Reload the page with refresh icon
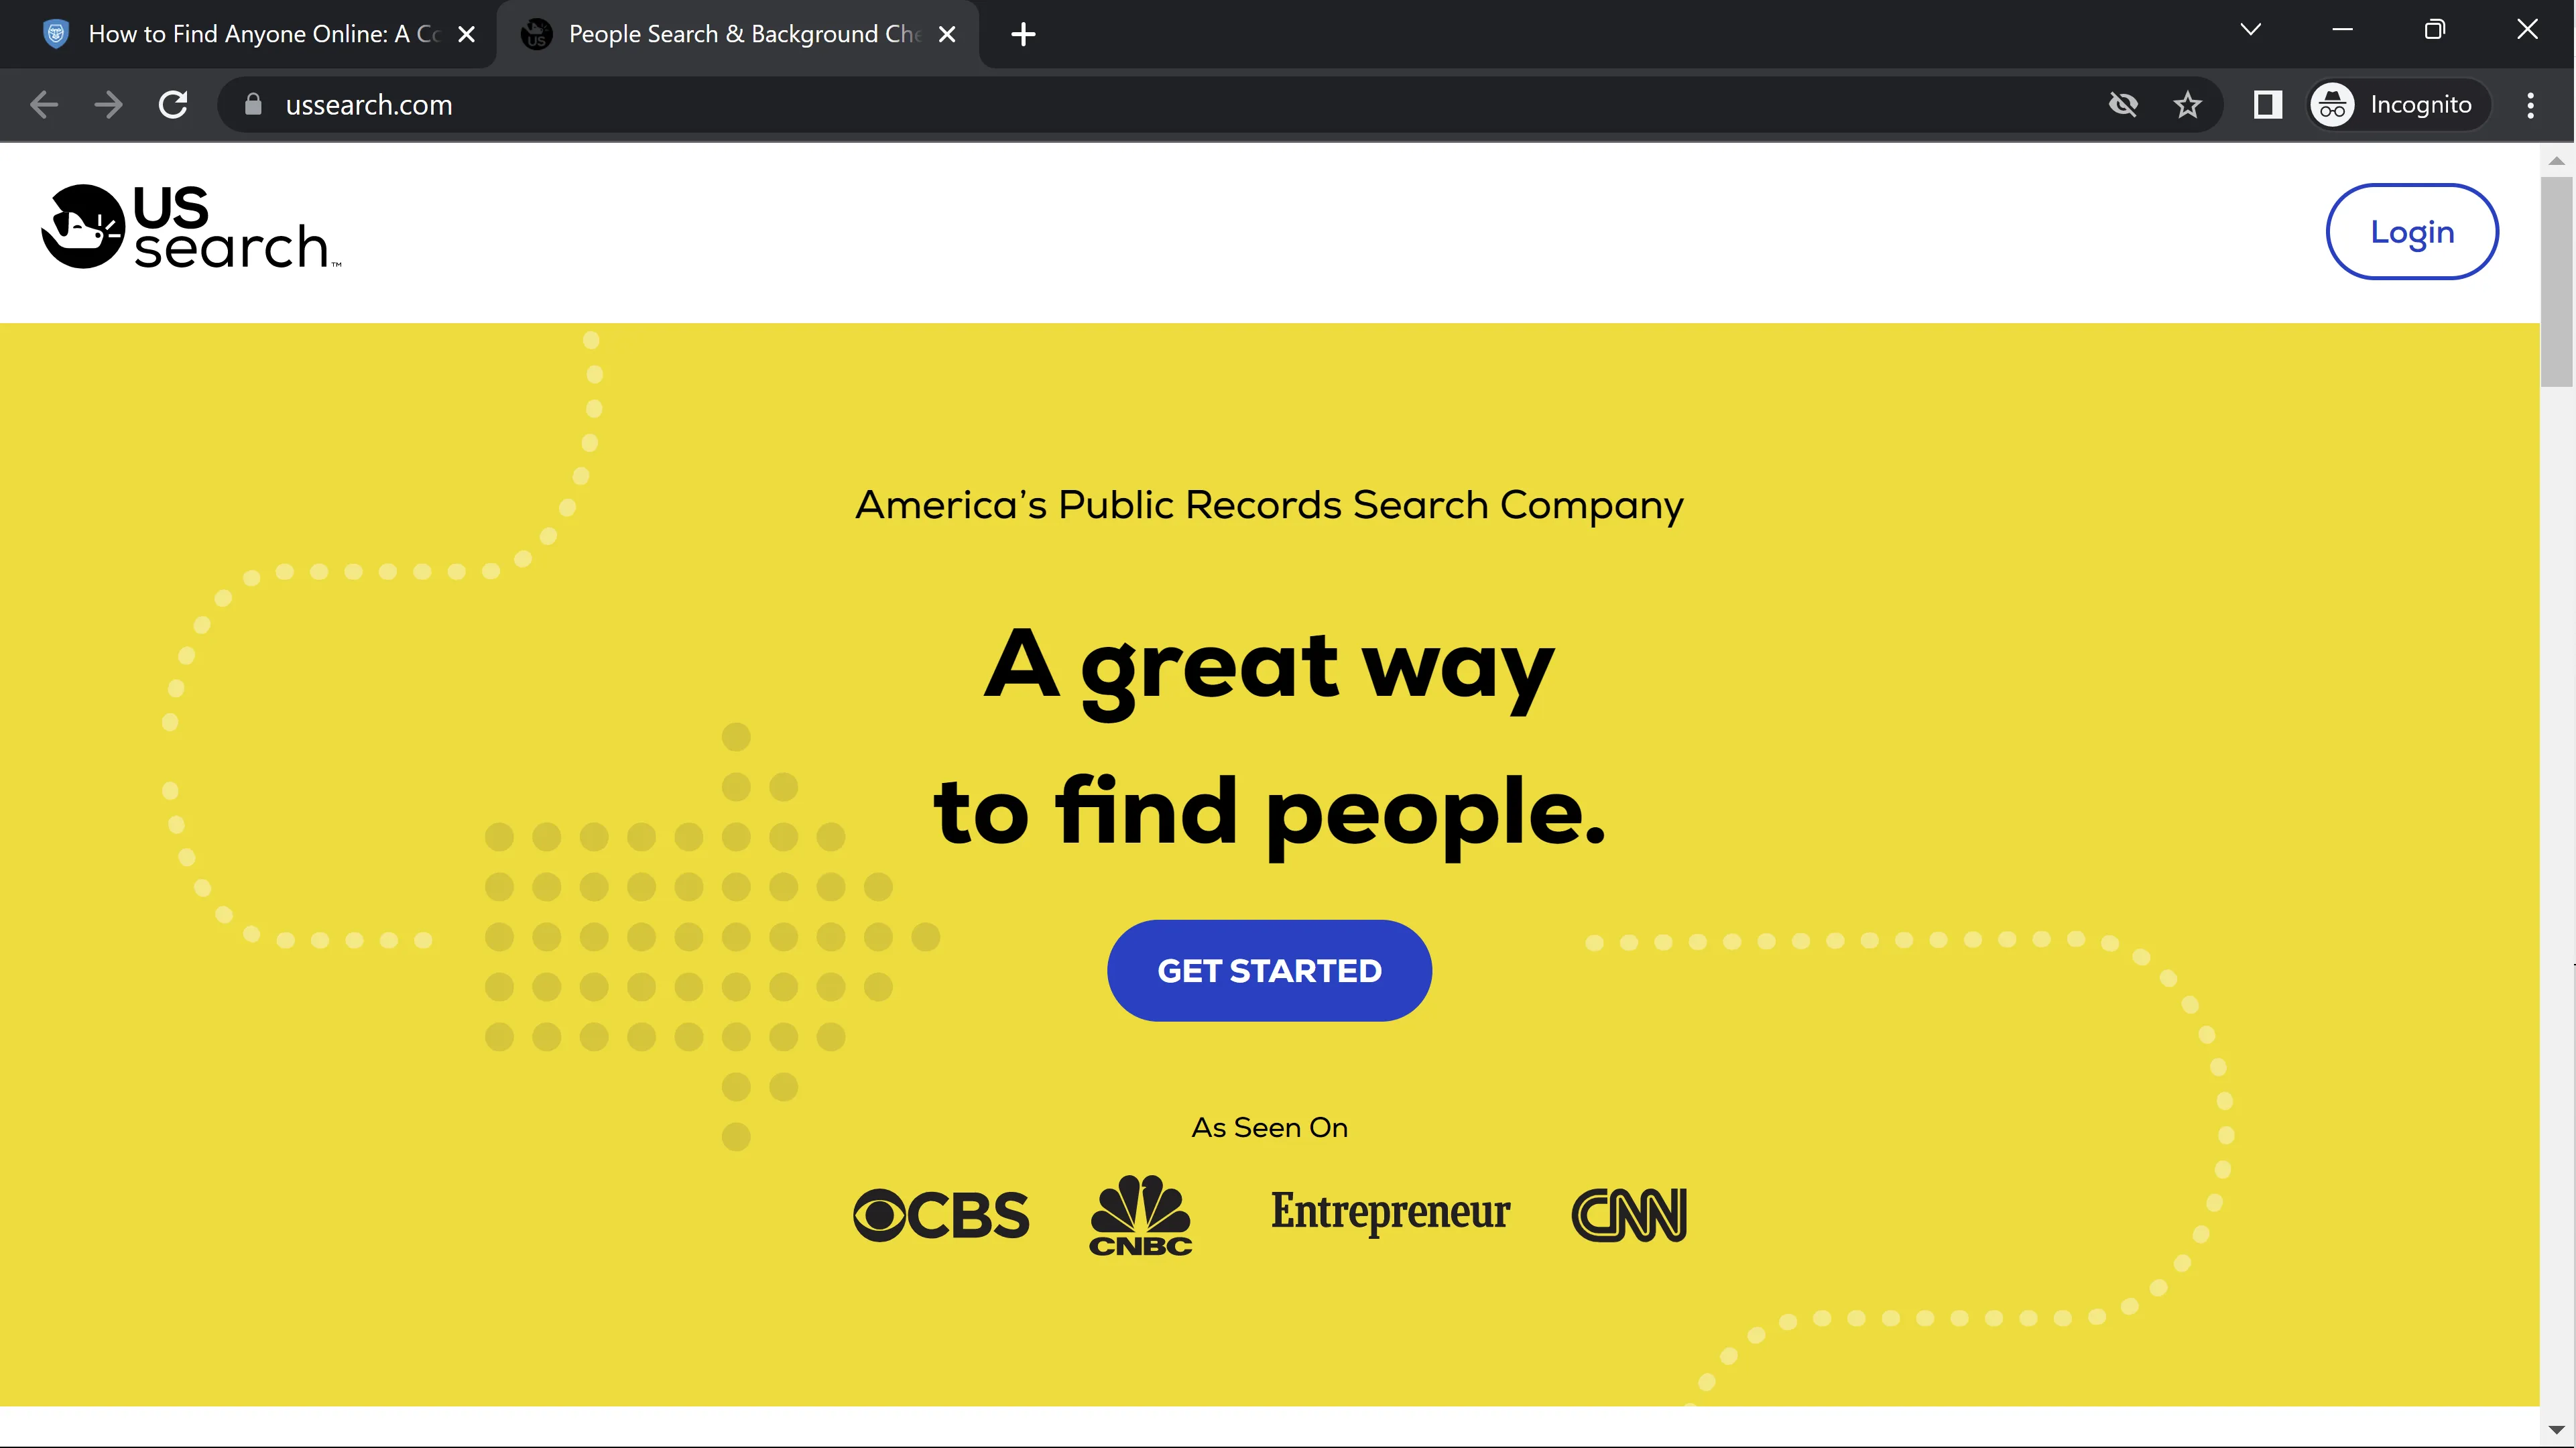This screenshot has height=1448, width=2576. 173,105
